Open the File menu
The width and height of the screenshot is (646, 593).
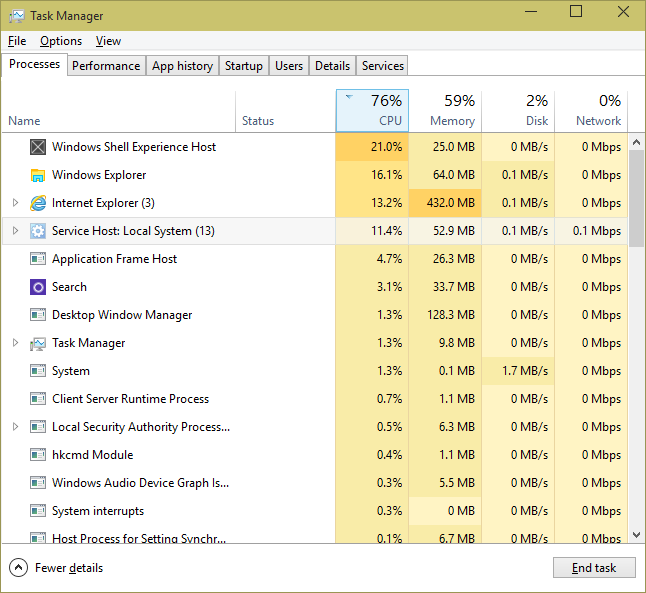[x=17, y=41]
